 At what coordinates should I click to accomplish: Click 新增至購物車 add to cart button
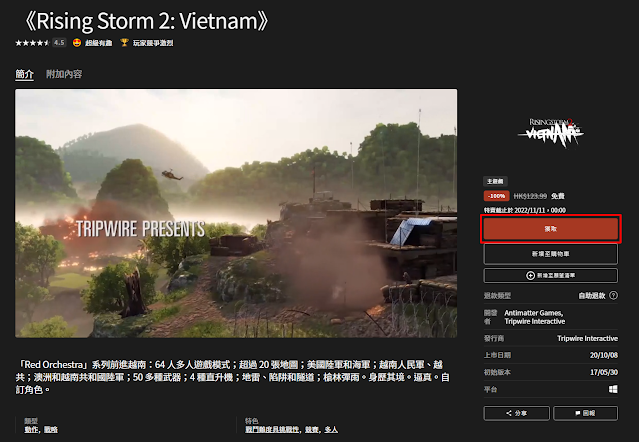551,254
